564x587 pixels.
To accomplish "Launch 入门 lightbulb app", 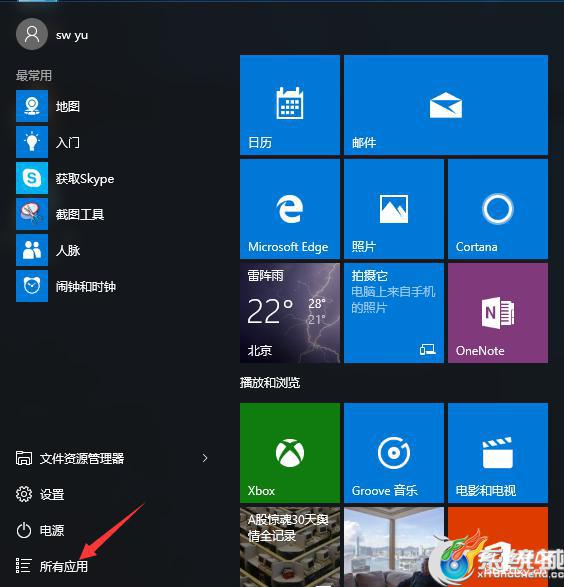I will click(32, 142).
